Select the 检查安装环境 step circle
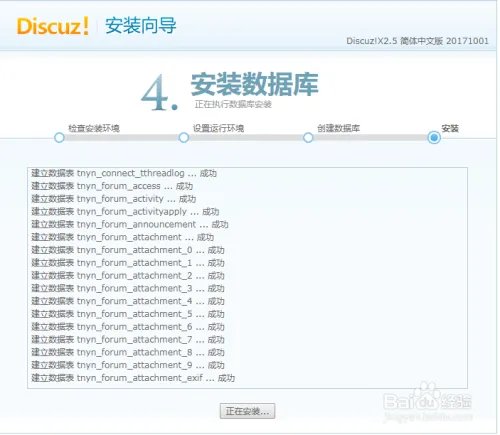This screenshot has height=435, width=500. pos(59,138)
